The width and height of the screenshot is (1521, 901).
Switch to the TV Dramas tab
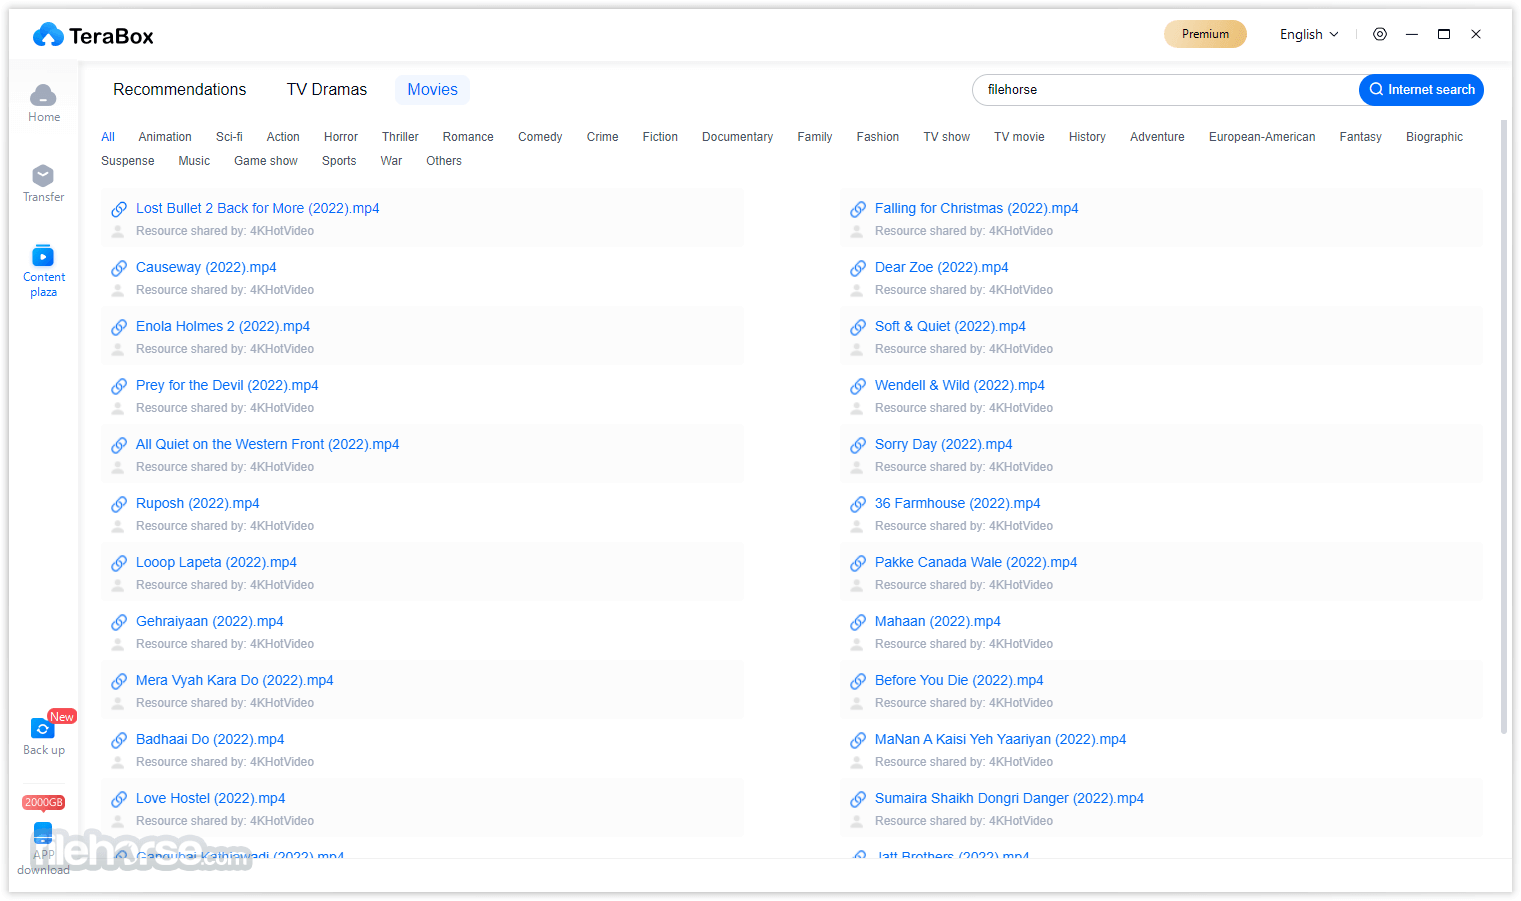point(327,90)
